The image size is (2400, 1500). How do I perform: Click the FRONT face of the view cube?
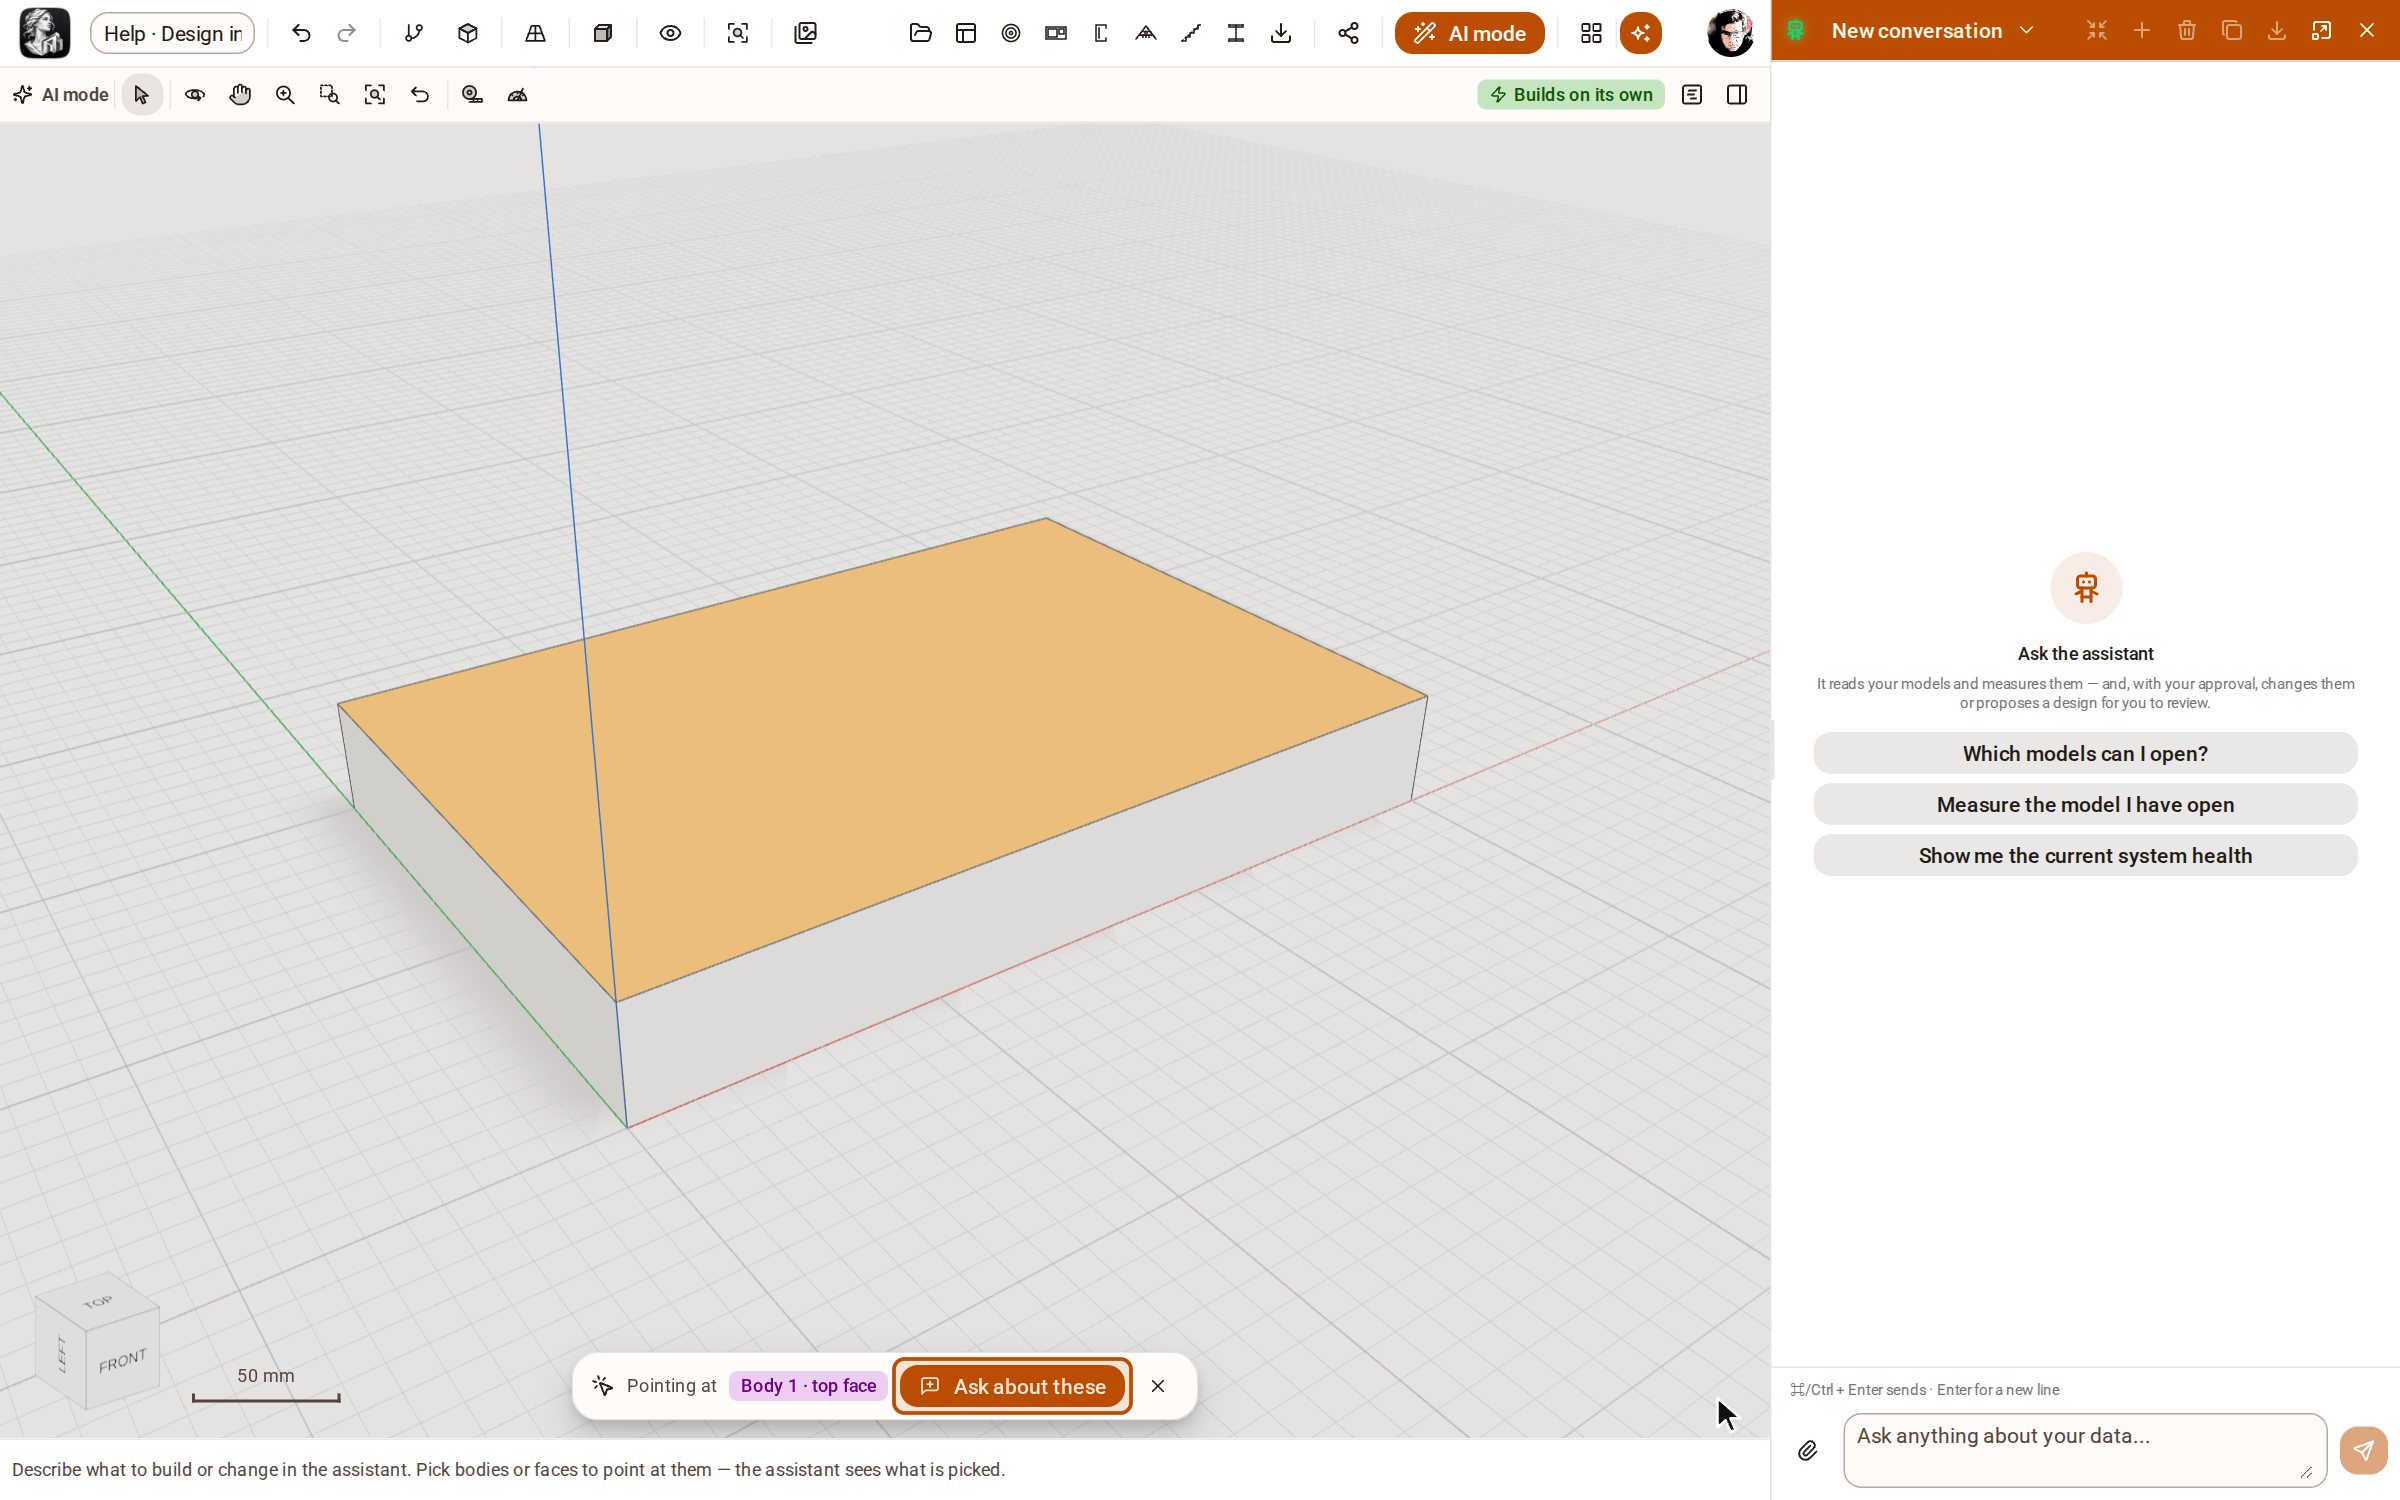tap(122, 1361)
